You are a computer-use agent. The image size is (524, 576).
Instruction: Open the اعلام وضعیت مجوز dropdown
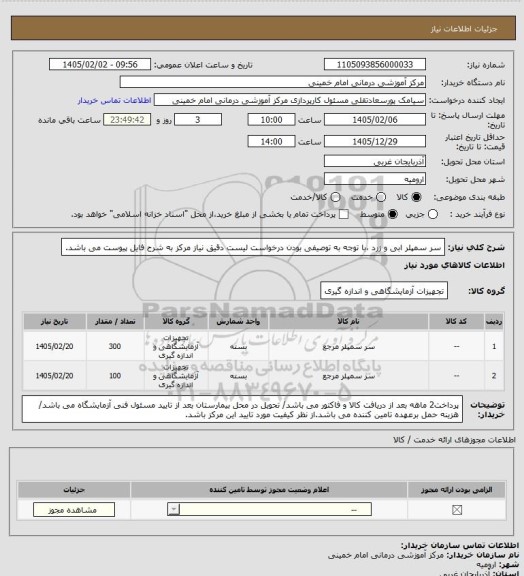click(x=269, y=510)
